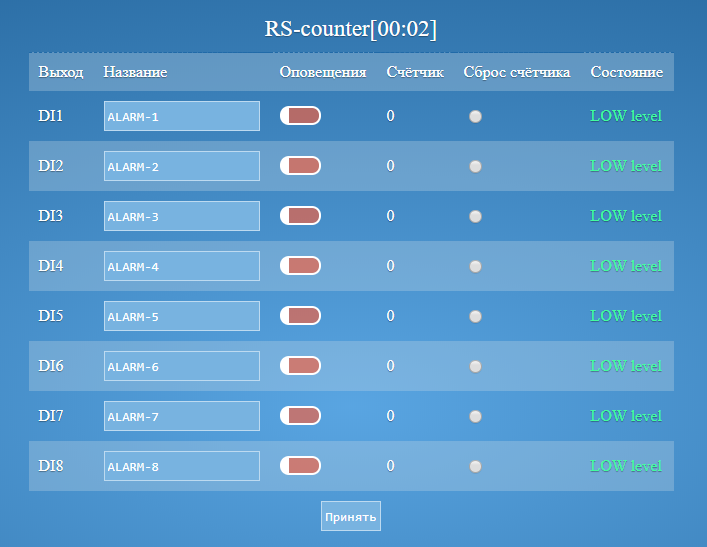Flip the DI8 notification switch
707x547 pixels.
coord(300,466)
